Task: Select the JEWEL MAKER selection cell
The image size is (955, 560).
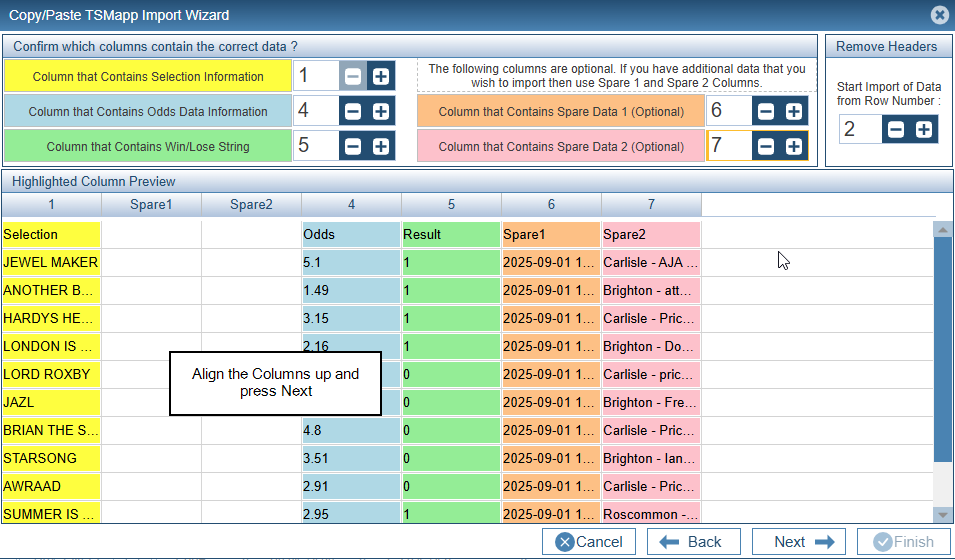Action: pyautogui.click(x=51, y=263)
